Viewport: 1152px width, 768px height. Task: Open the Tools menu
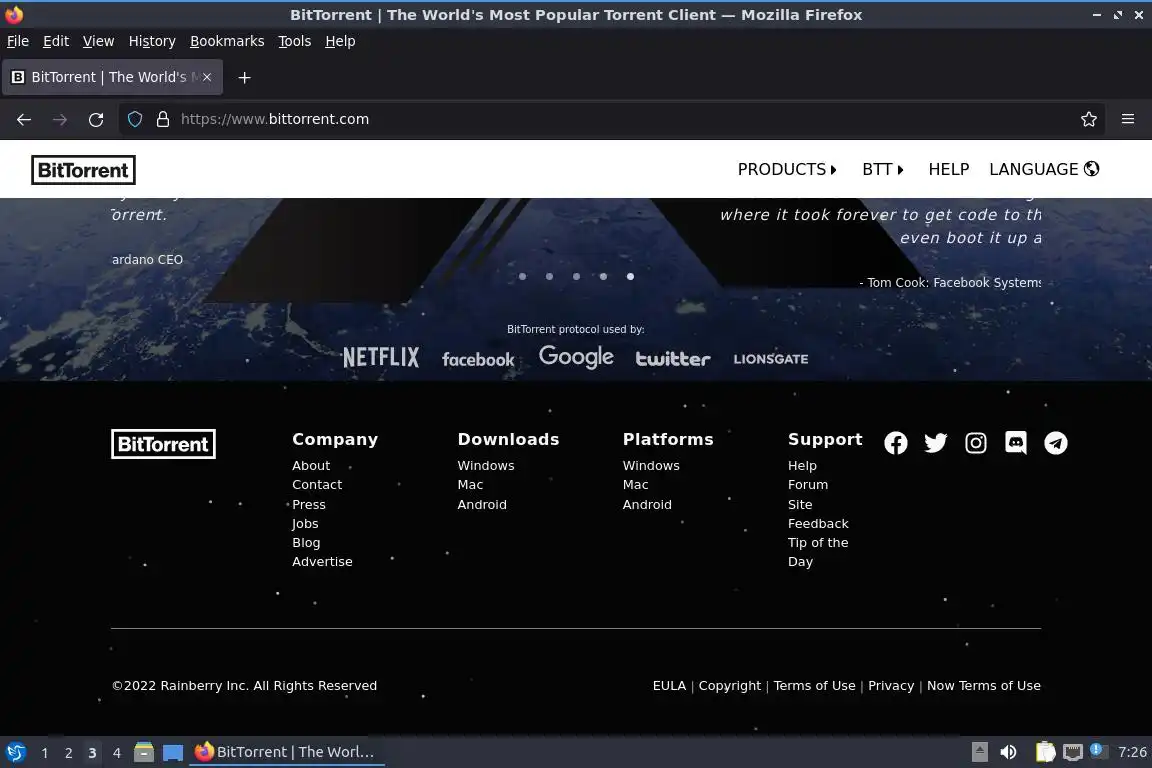pos(295,41)
